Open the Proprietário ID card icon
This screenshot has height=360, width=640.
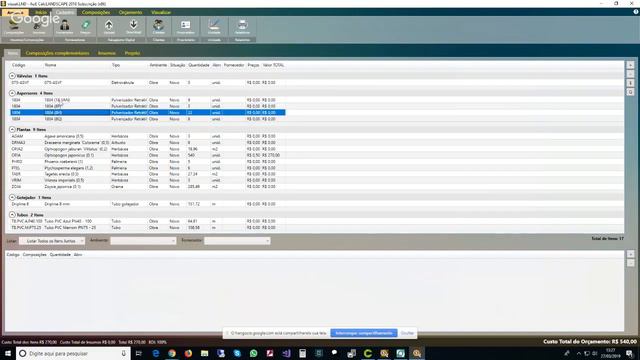click(x=186, y=27)
